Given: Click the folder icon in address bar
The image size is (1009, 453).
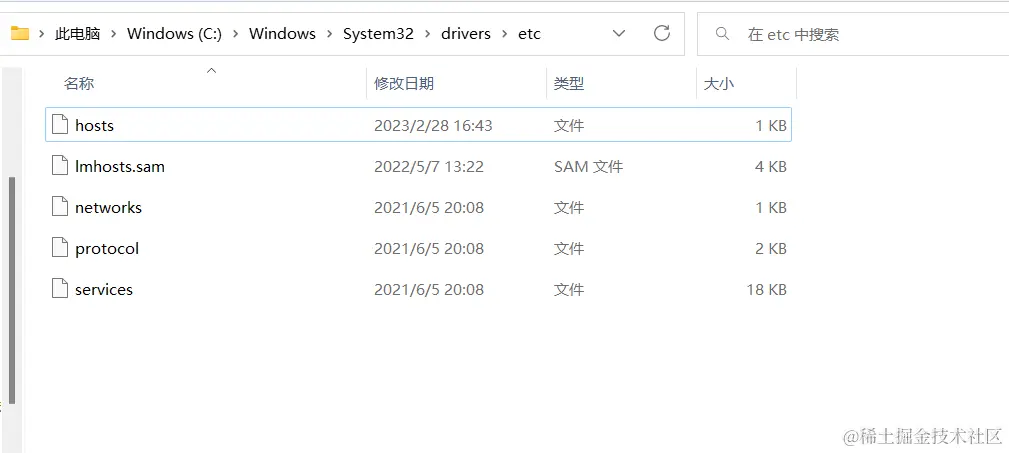Looking at the screenshot, I should coord(20,33).
